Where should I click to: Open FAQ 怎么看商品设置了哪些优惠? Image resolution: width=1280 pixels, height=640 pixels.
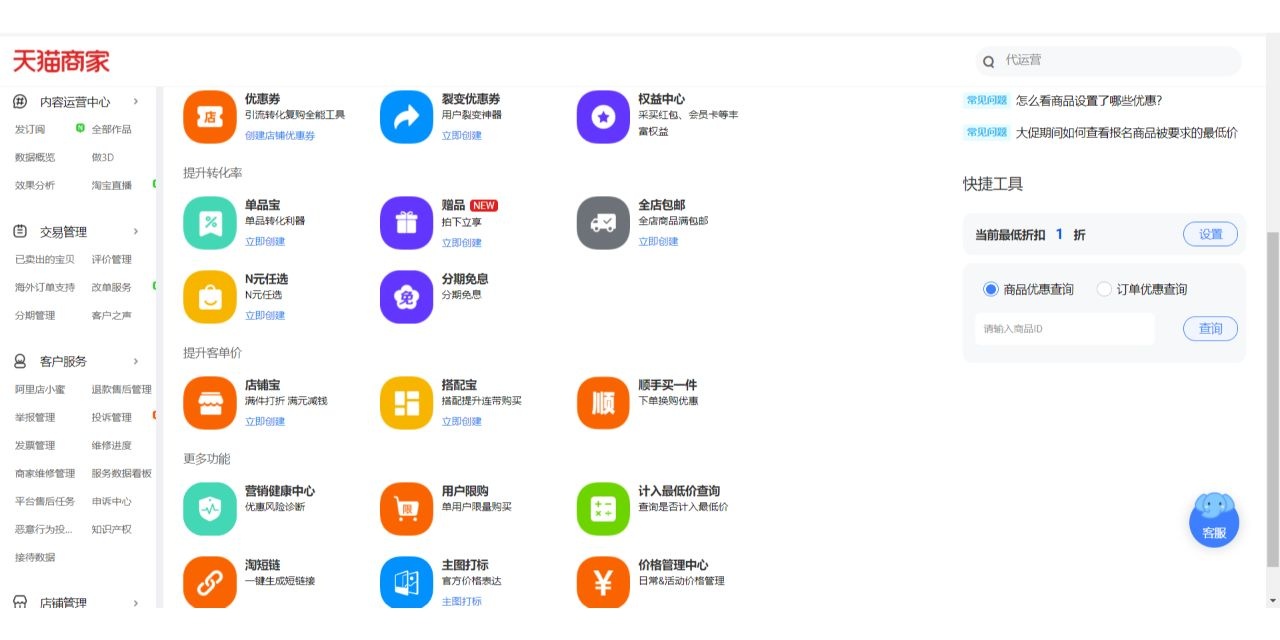click(1089, 100)
